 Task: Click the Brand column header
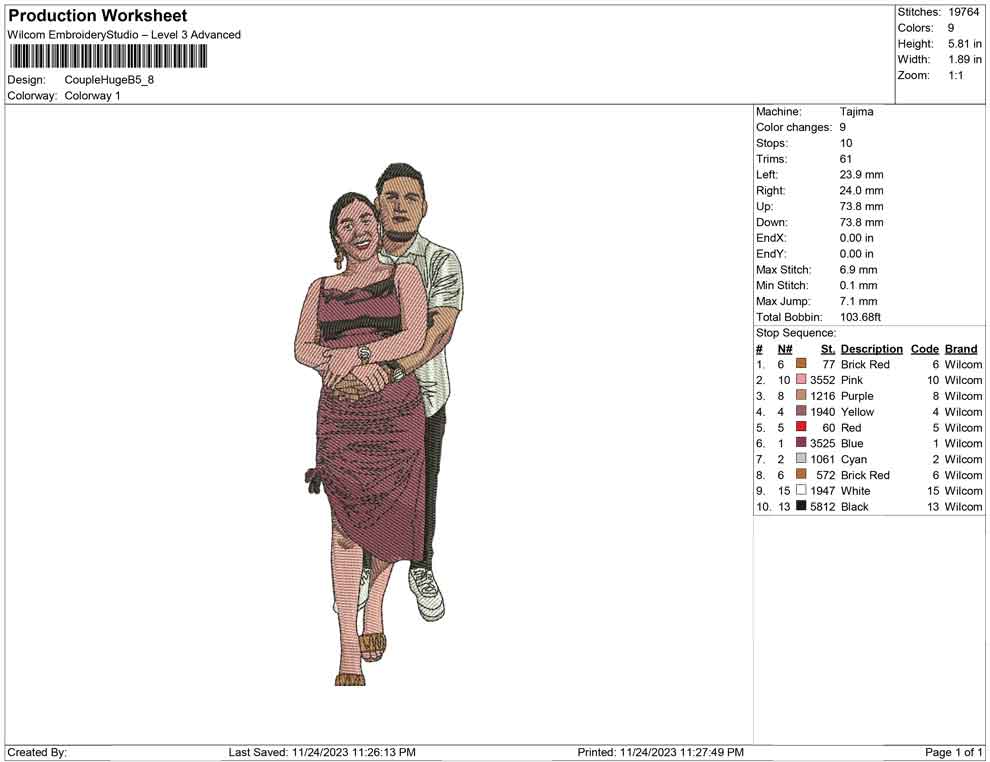pos(960,349)
